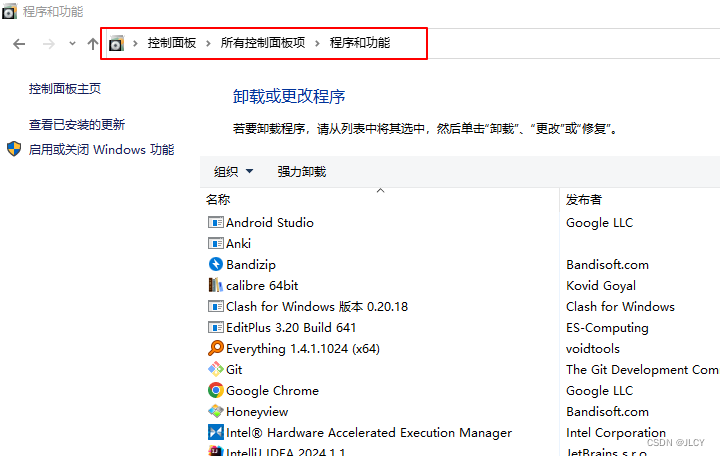This screenshot has height=456, width=720.
Task: Open the 查看已安装的更新 link
Action: click(x=77, y=124)
